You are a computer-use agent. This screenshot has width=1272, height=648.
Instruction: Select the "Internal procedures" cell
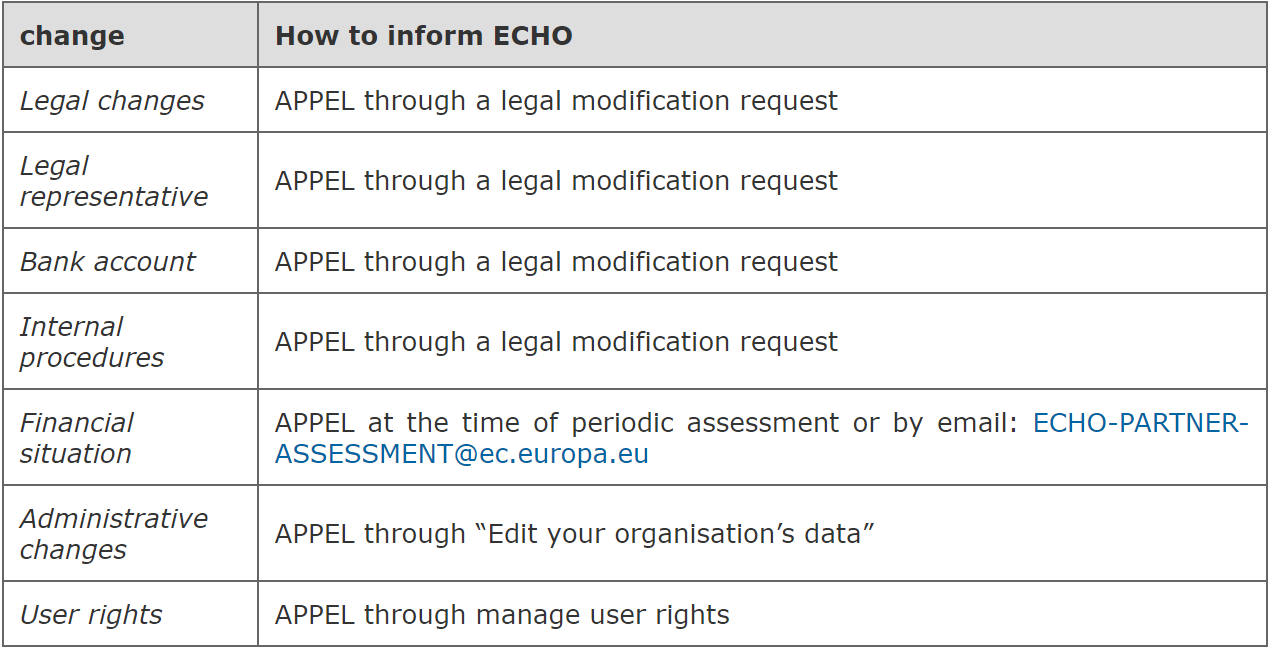[92, 342]
